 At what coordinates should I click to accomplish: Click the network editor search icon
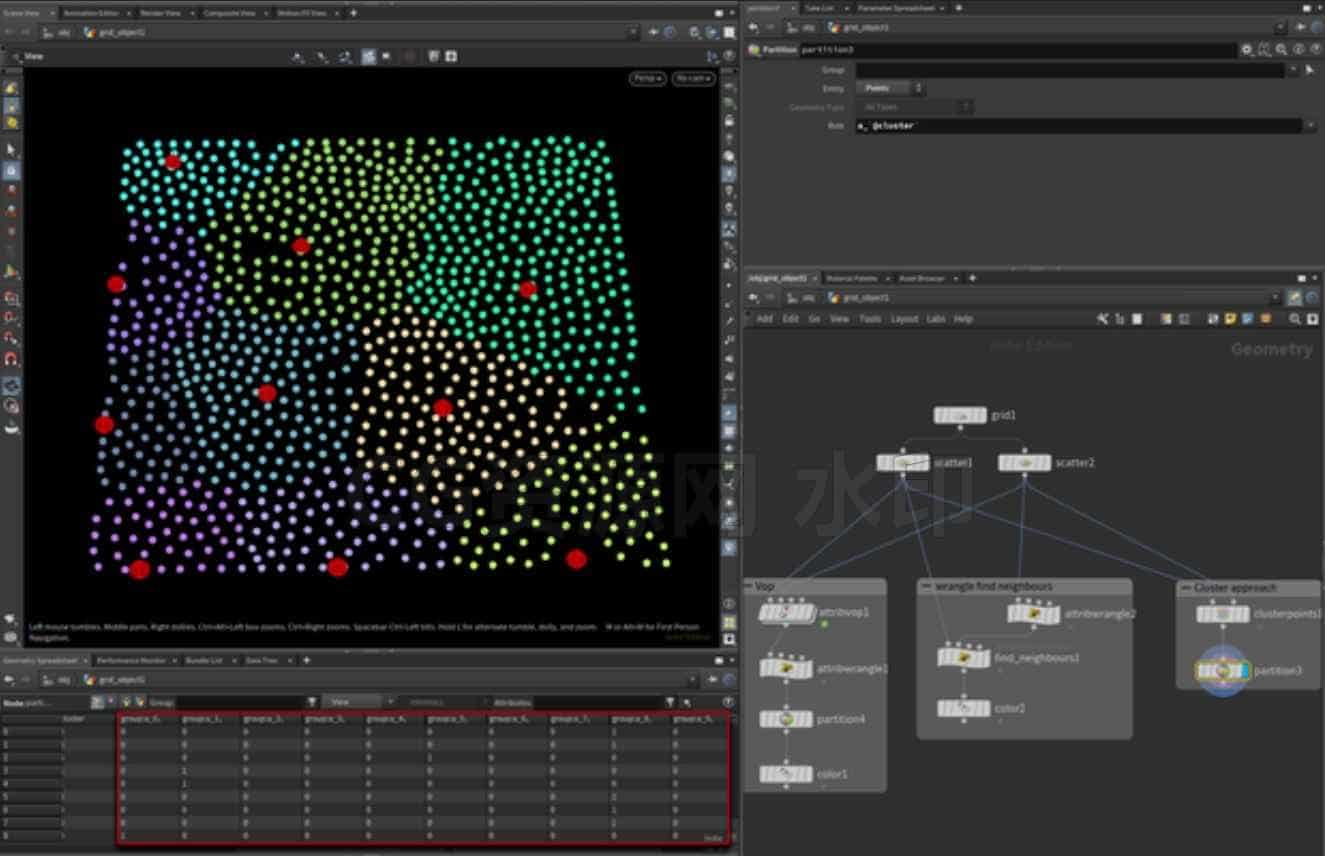[1295, 319]
